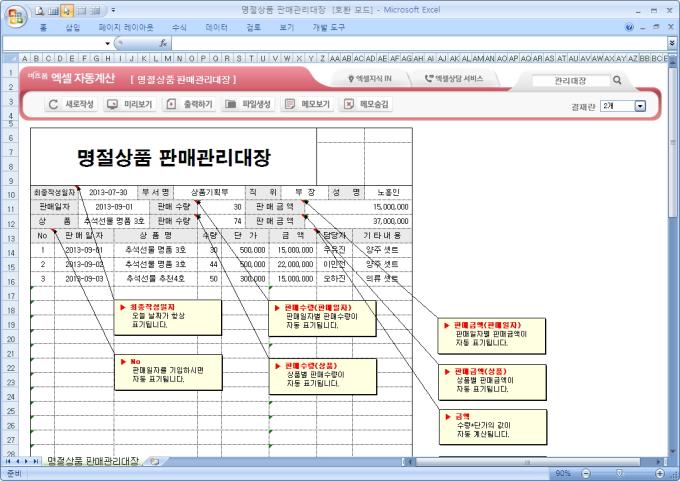
Task: Open the quick access toolbar customize arrow
Action: [x=113, y=10]
